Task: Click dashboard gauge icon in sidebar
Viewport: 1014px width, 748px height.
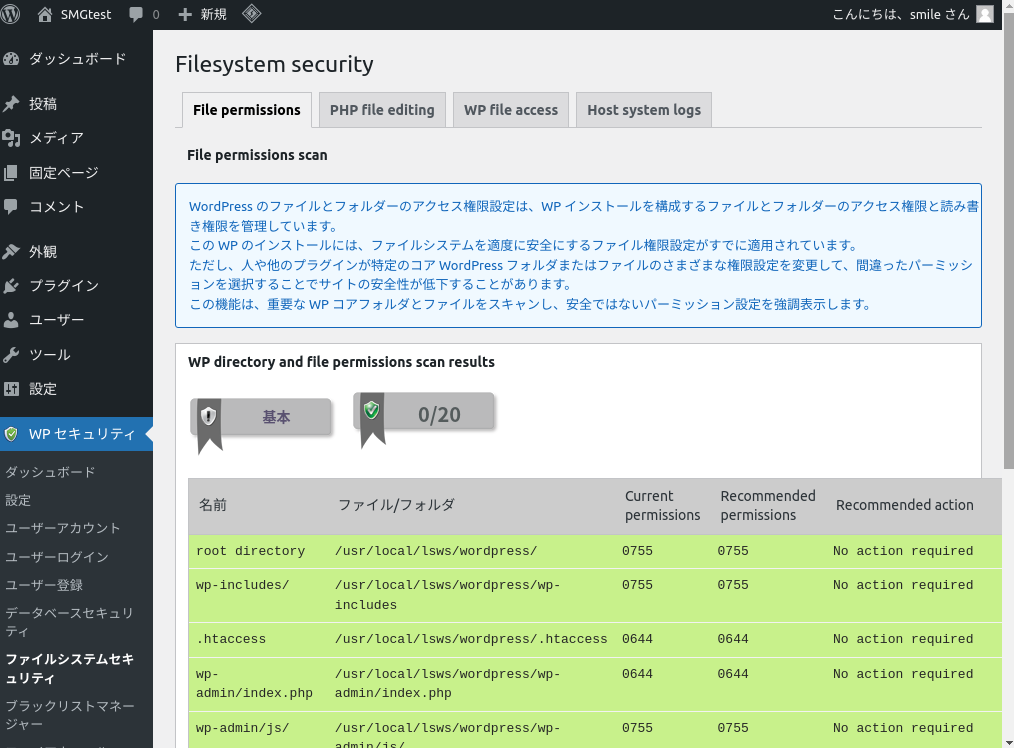Action: pyautogui.click(x=11, y=59)
